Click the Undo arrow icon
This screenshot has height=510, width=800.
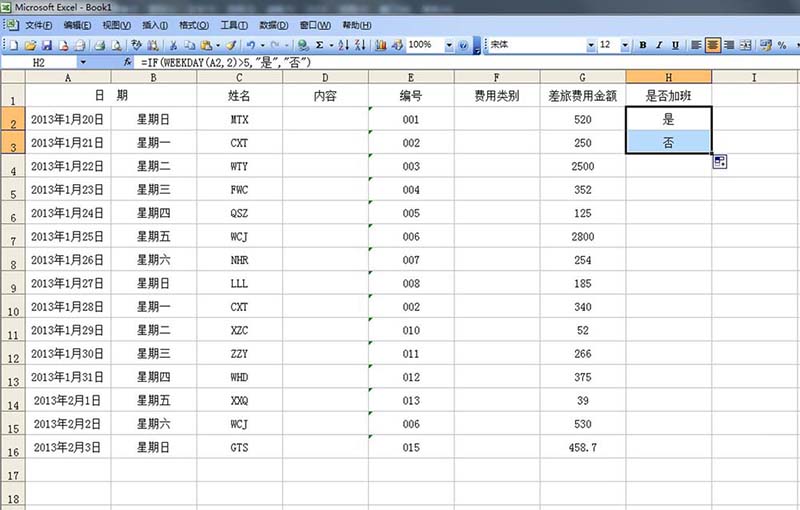pos(251,45)
